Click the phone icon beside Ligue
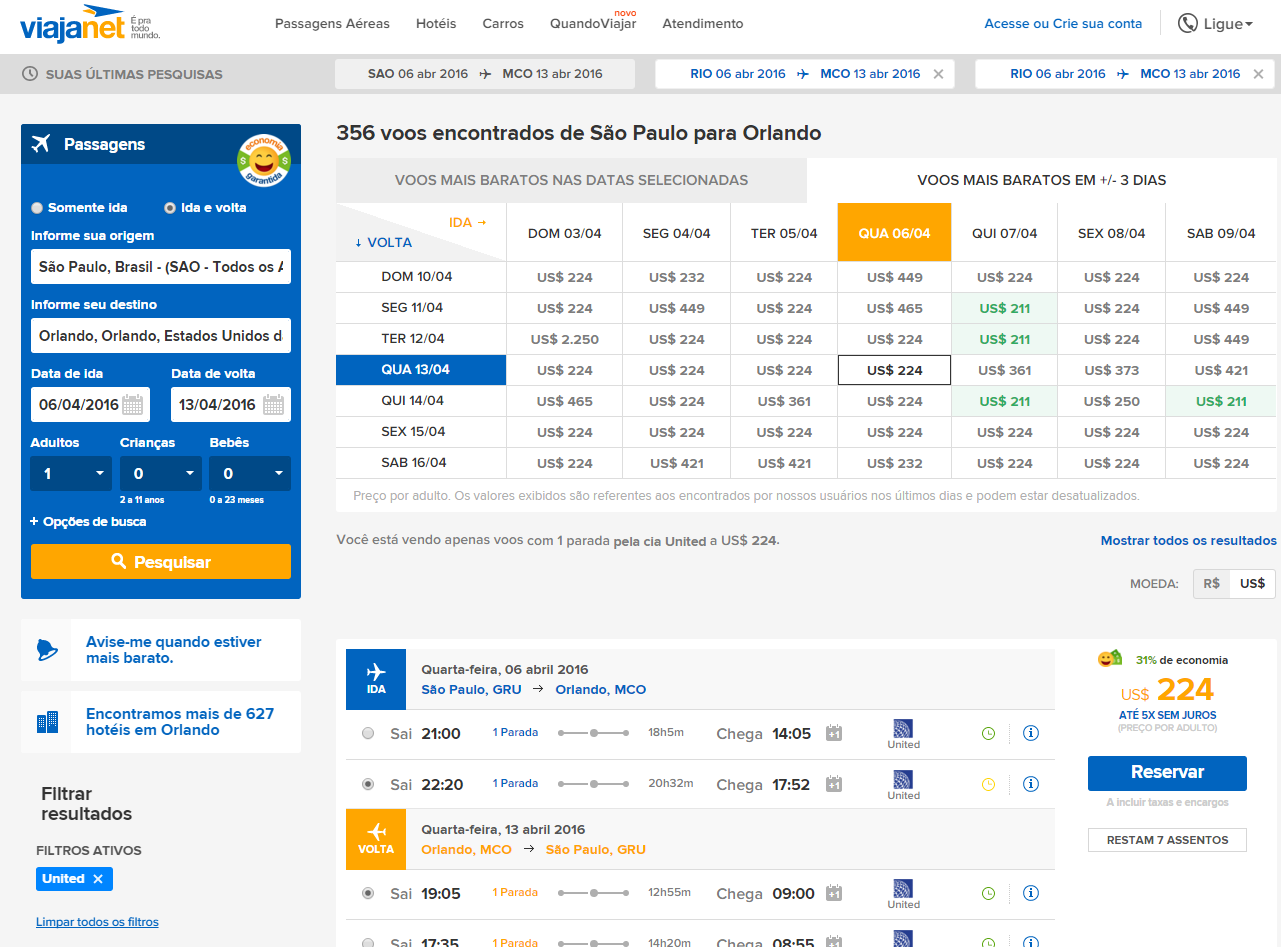 pyautogui.click(x=1188, y=23)
